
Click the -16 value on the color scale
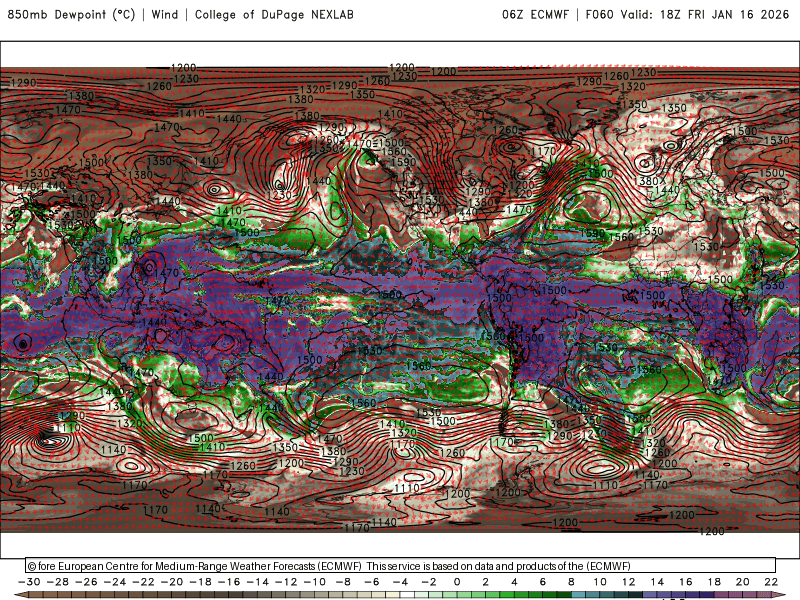click(x=229, y=582)
